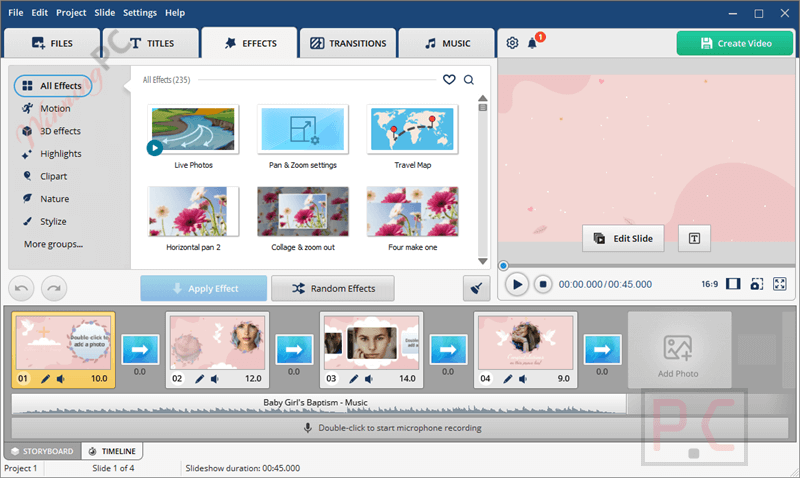Viewport: 800px width, 478px height.
Task: Open transition after slide 04
Action: point(602,349)
